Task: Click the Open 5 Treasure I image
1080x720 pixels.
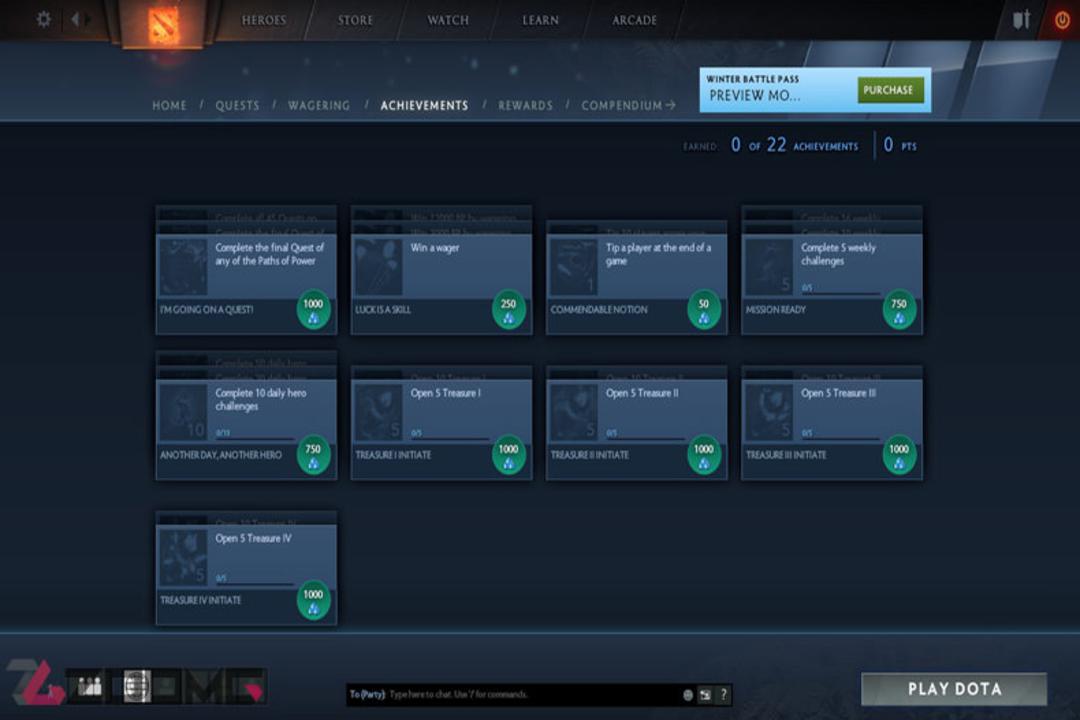Action: tap(378, 412)
